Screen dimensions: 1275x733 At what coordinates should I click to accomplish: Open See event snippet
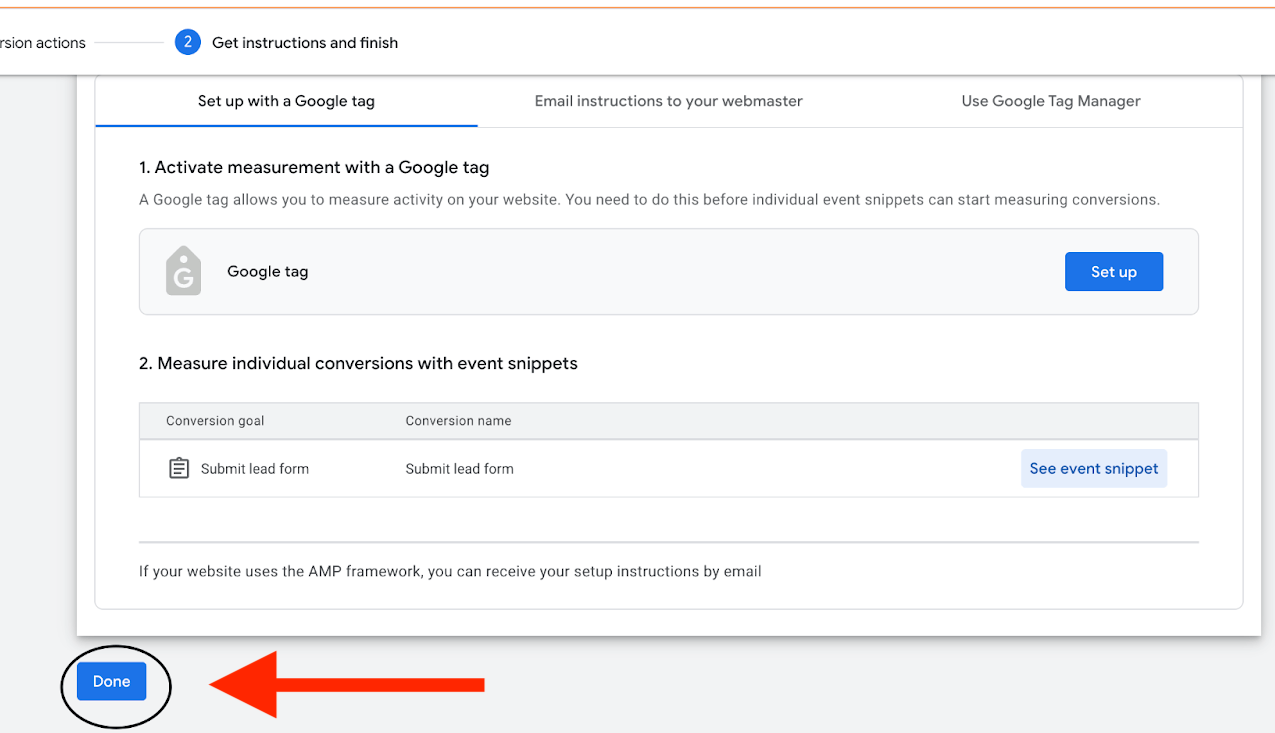pyautogui.click(x=1093, y=468)
